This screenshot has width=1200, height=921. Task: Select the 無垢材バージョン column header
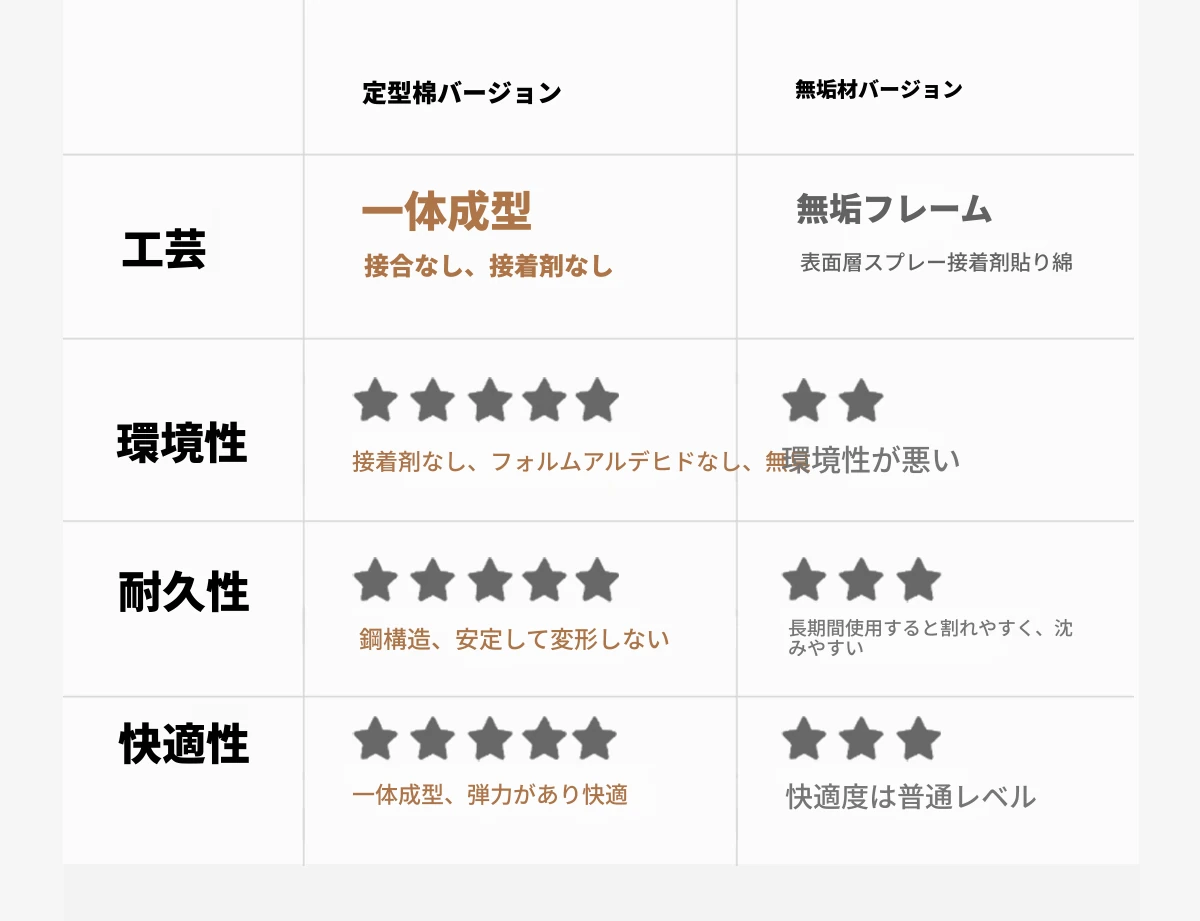pyautogui.click(x=878, y=90)
